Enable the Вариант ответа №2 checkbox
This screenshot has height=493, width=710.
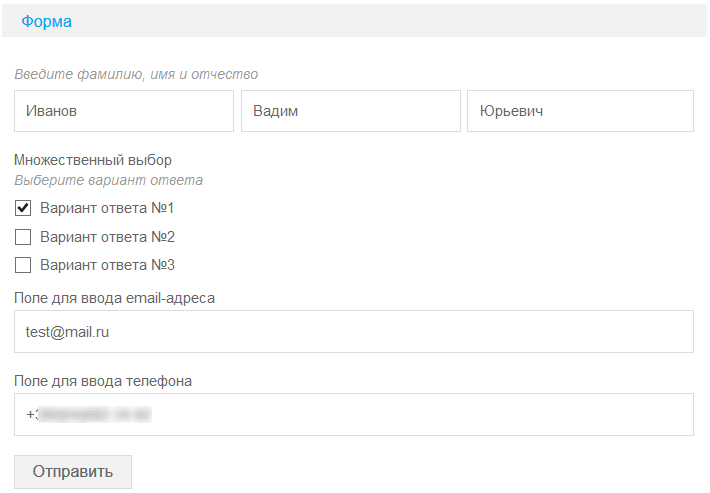pyautogui.click(x=23, y=237)
